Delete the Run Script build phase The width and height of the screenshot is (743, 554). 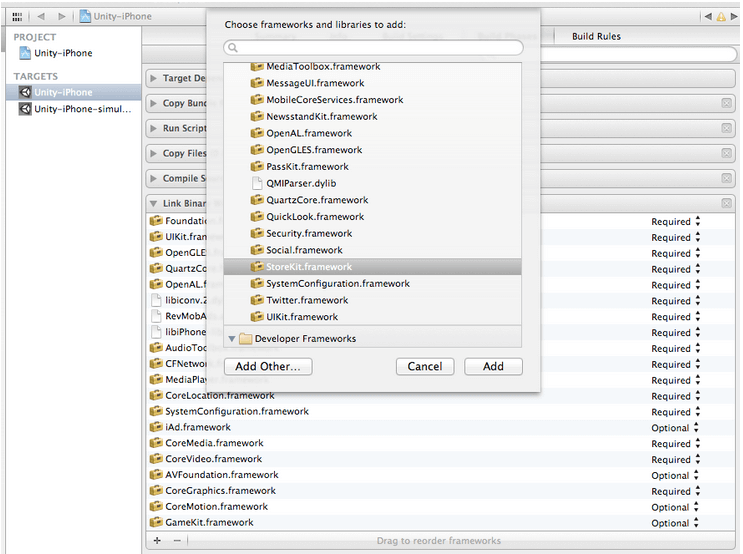[726, 128]
